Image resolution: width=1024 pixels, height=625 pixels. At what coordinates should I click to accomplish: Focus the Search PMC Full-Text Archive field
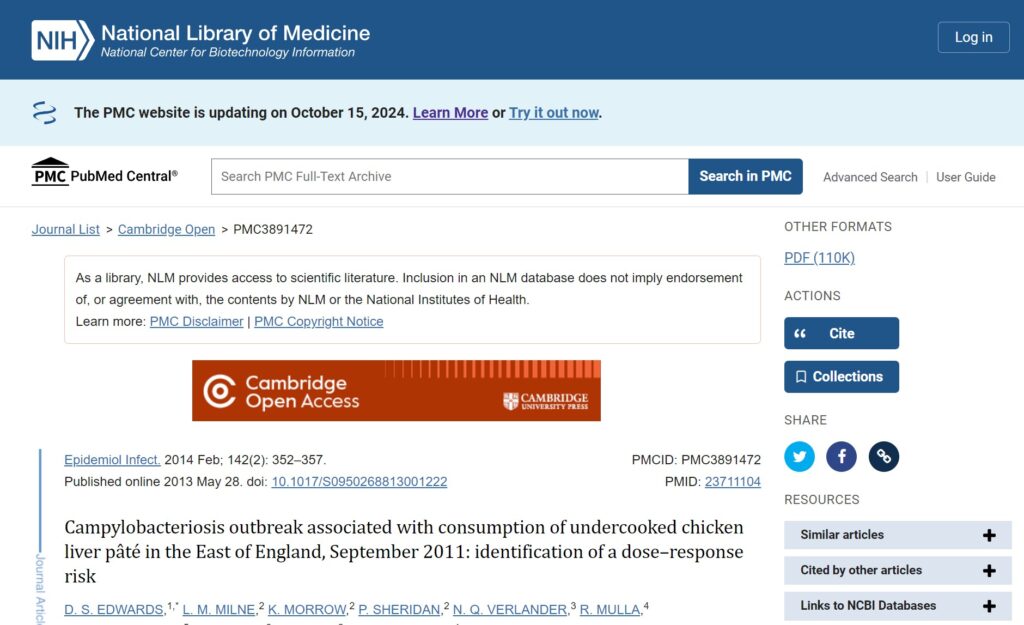(449, 176)
